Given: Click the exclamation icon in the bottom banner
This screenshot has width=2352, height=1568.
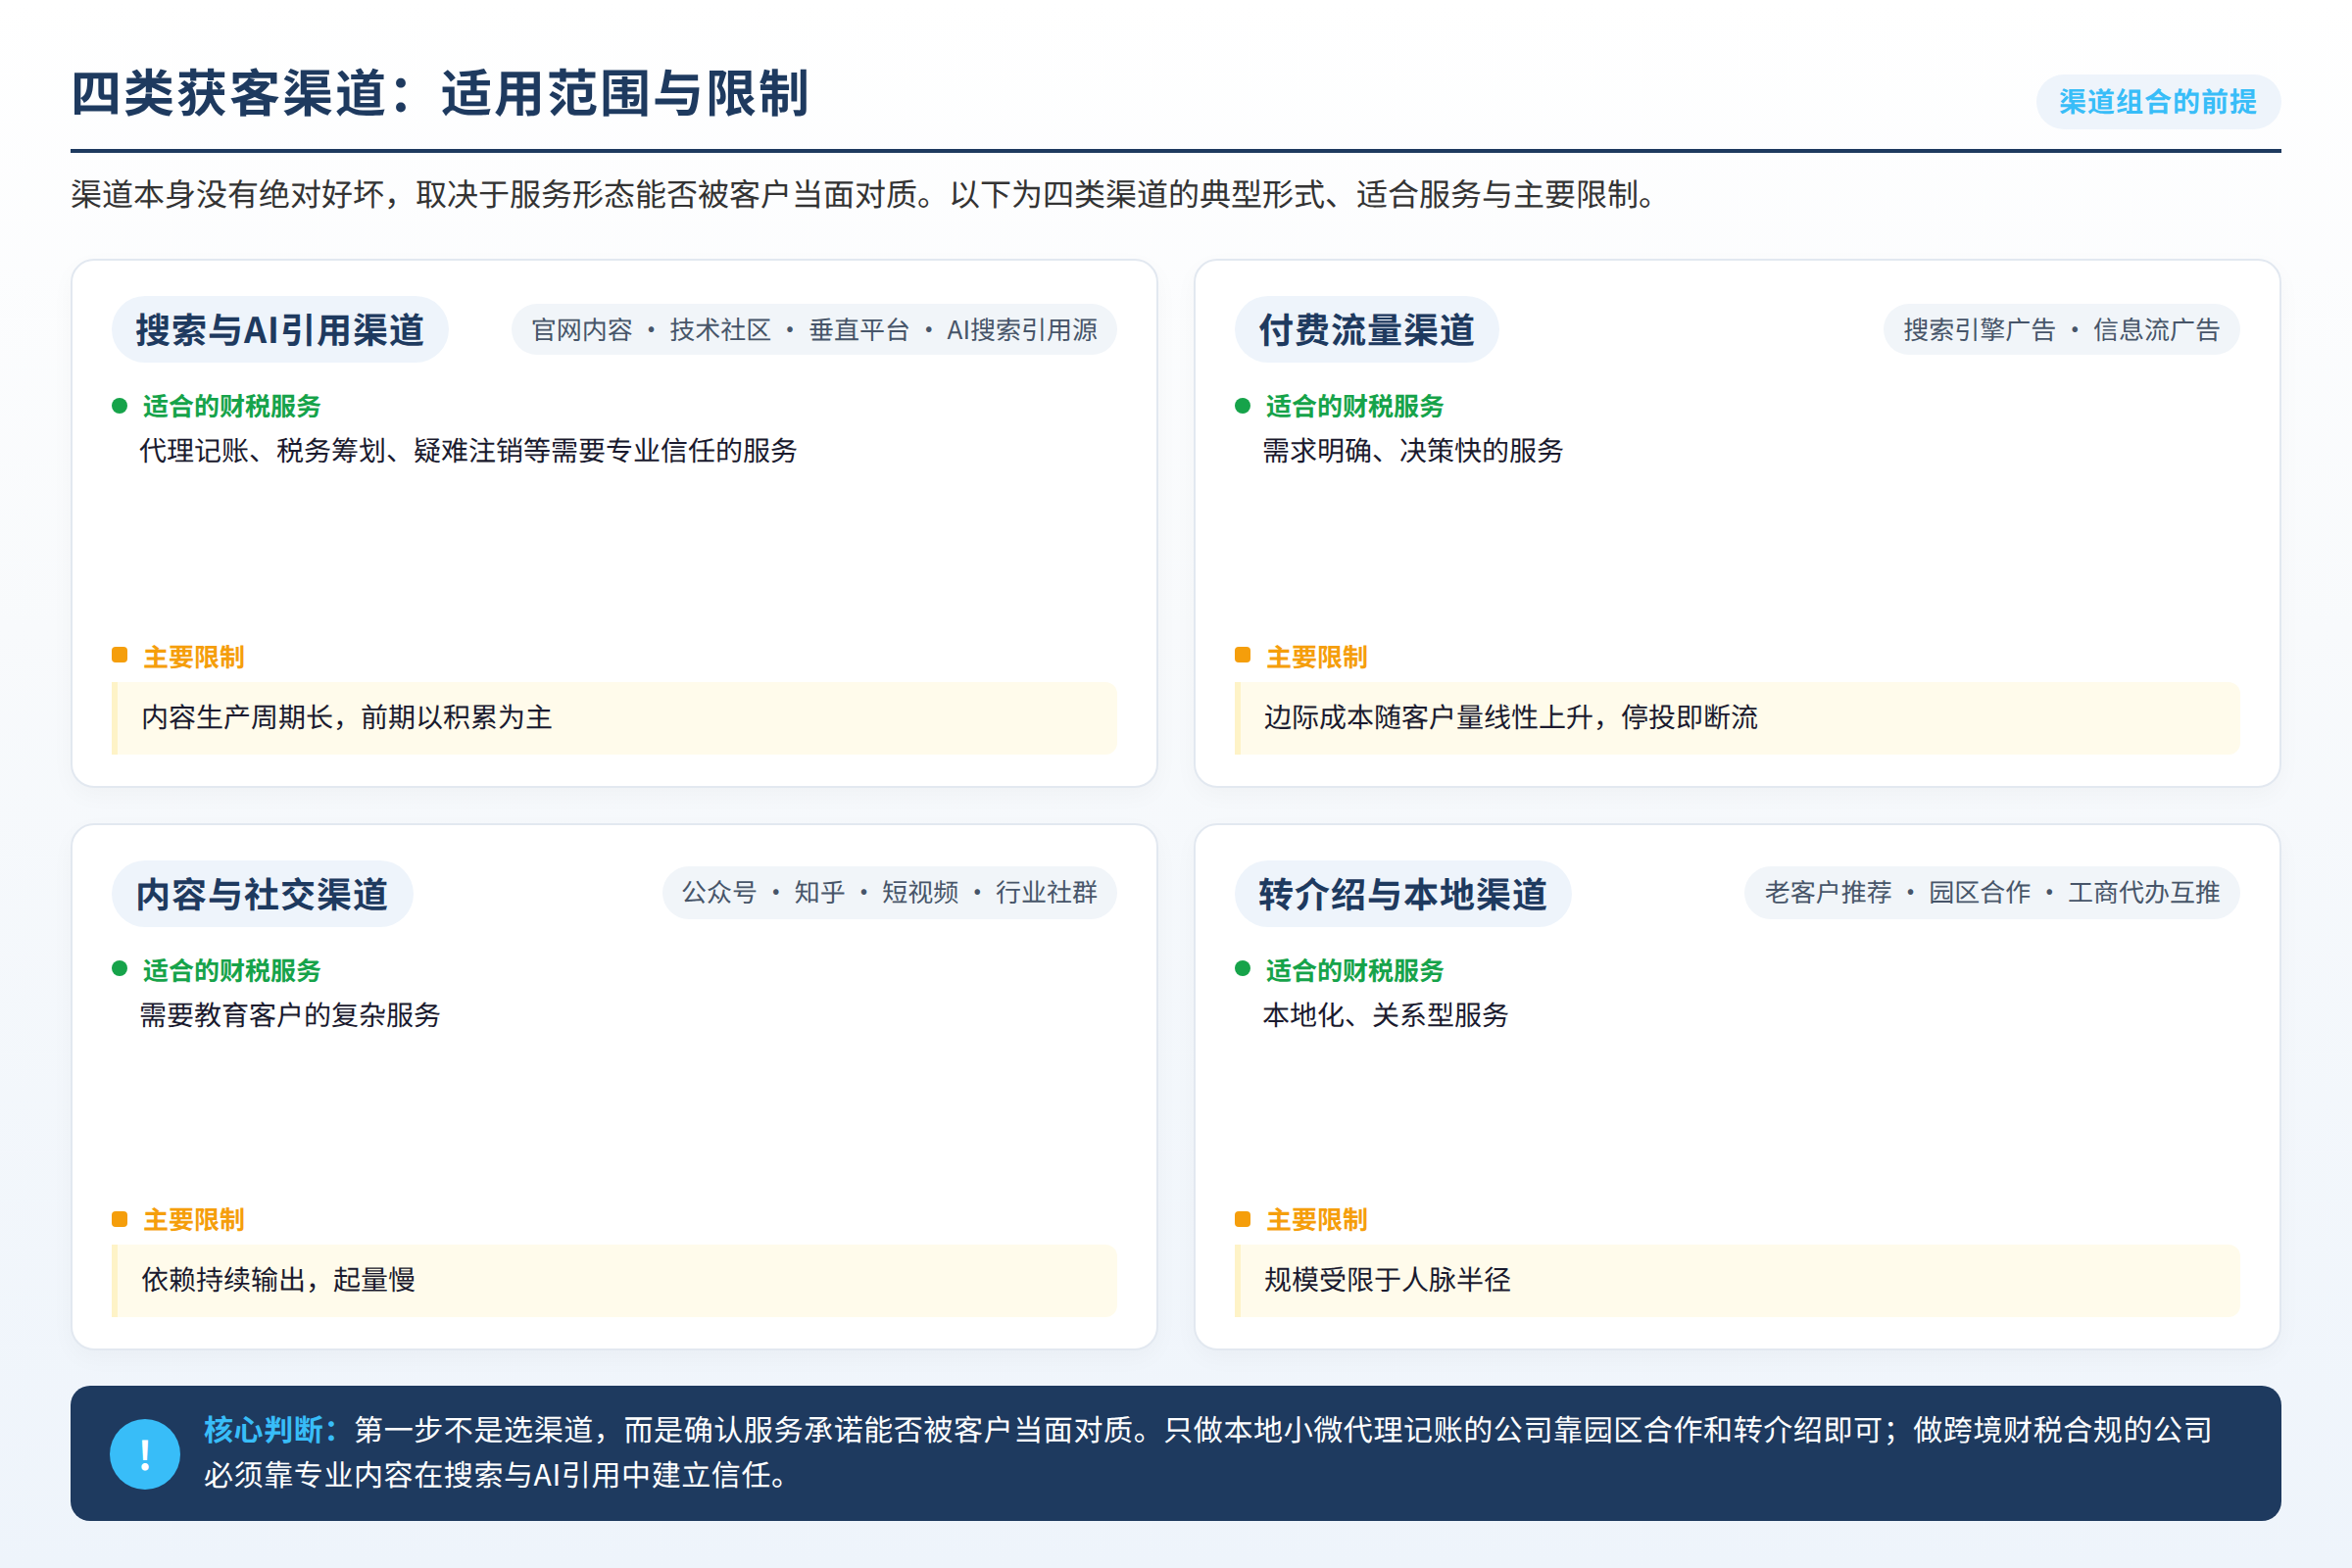Looking at the screenshot, I should coord(145,1454).
